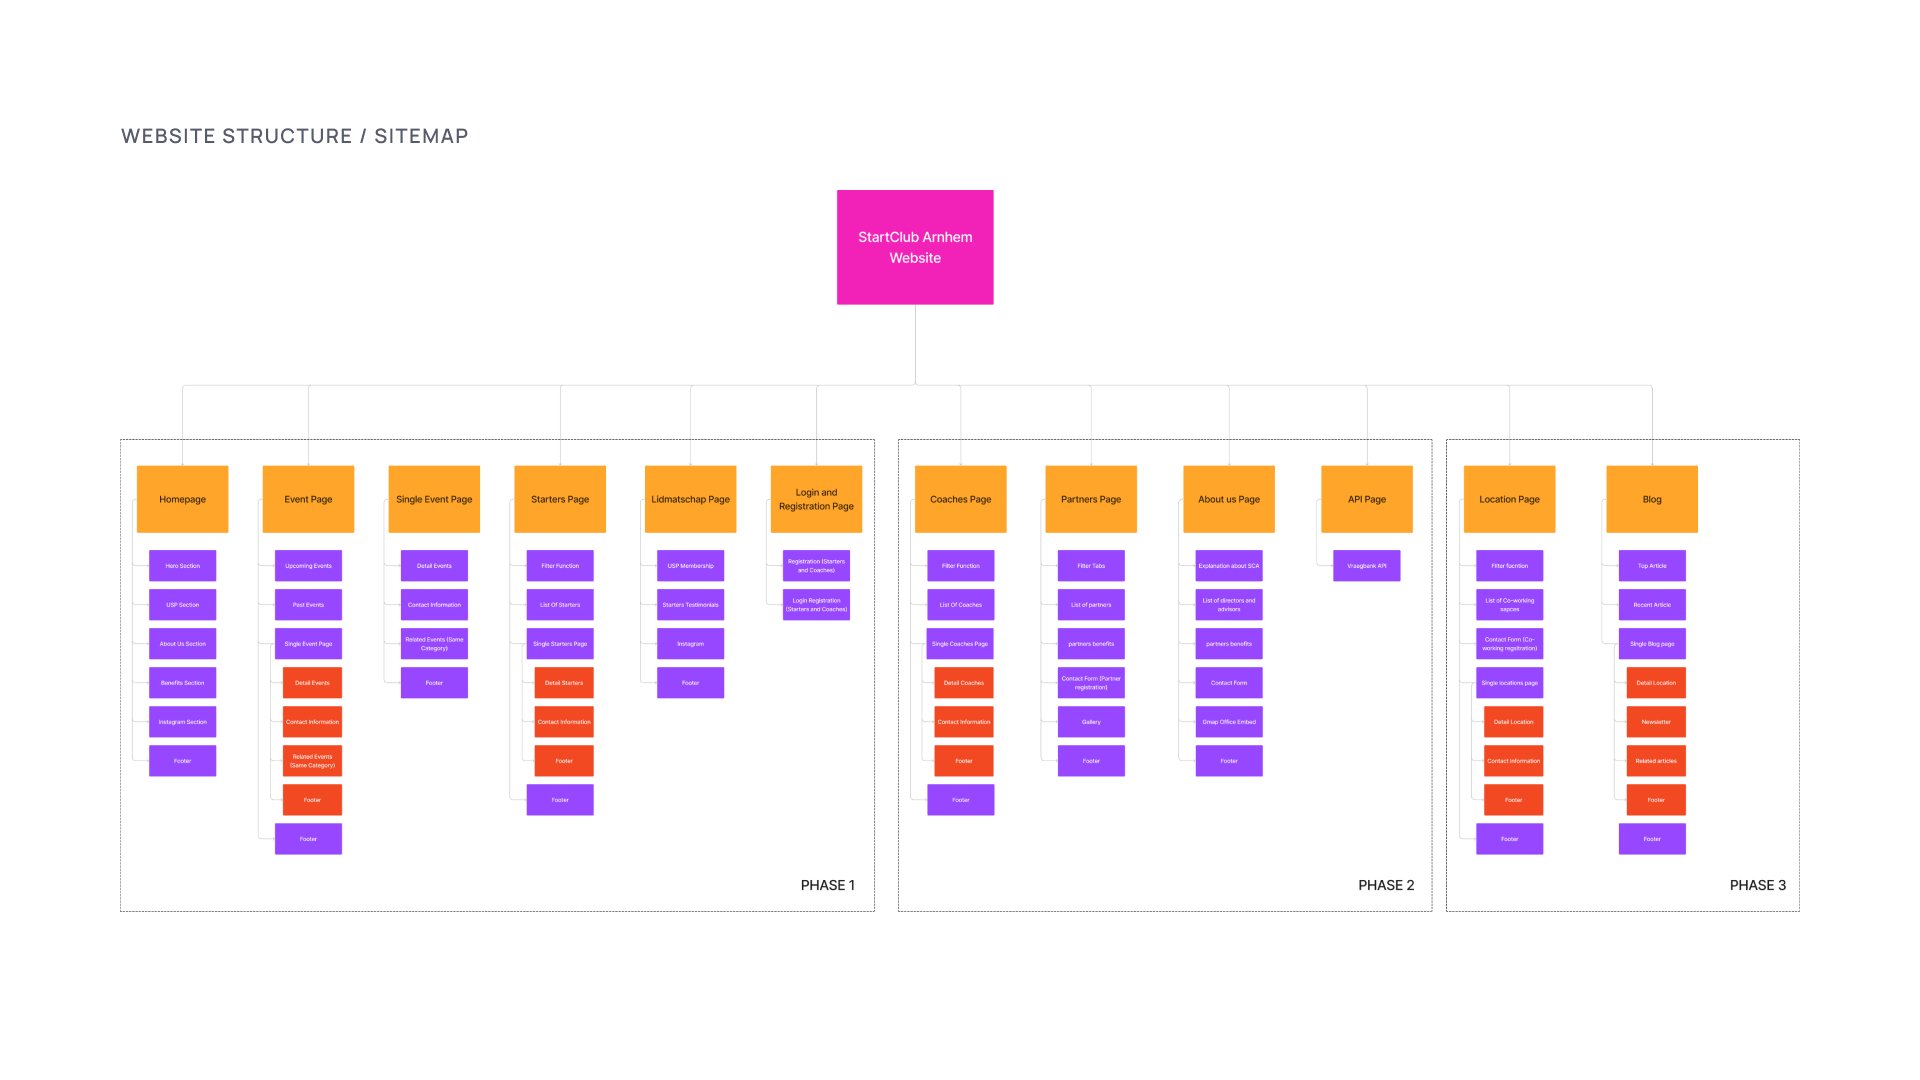
Task: Click the Lidmatschap Page node
Action: click(690, 499)
